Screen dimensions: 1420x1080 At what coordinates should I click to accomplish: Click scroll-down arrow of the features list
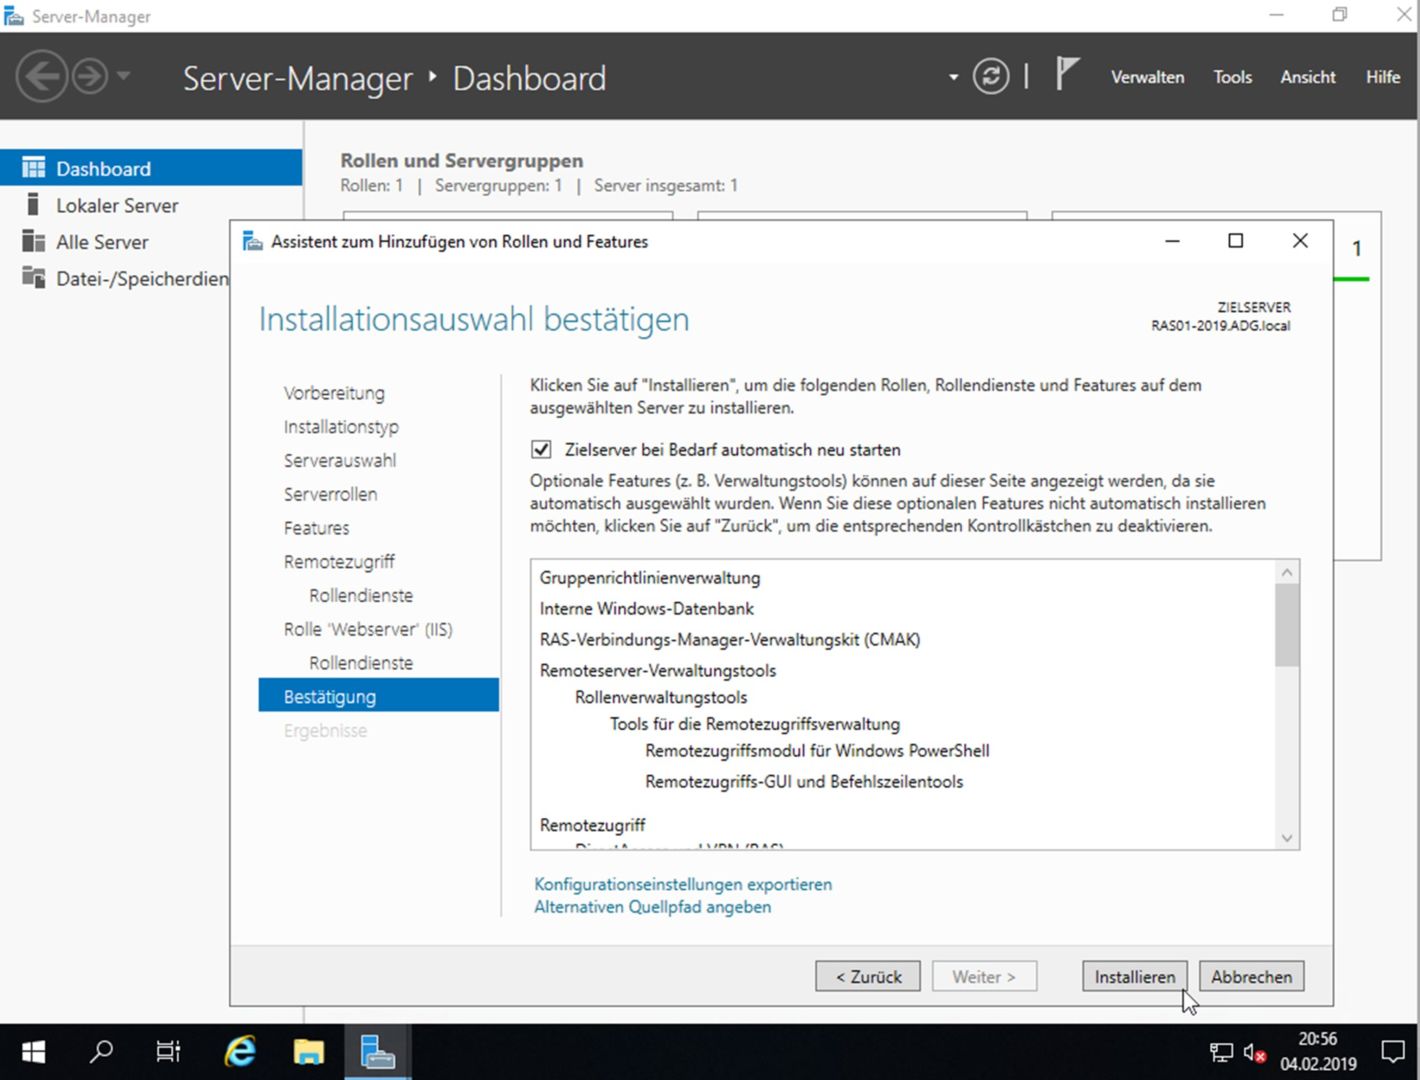[x=1287, y=838]
